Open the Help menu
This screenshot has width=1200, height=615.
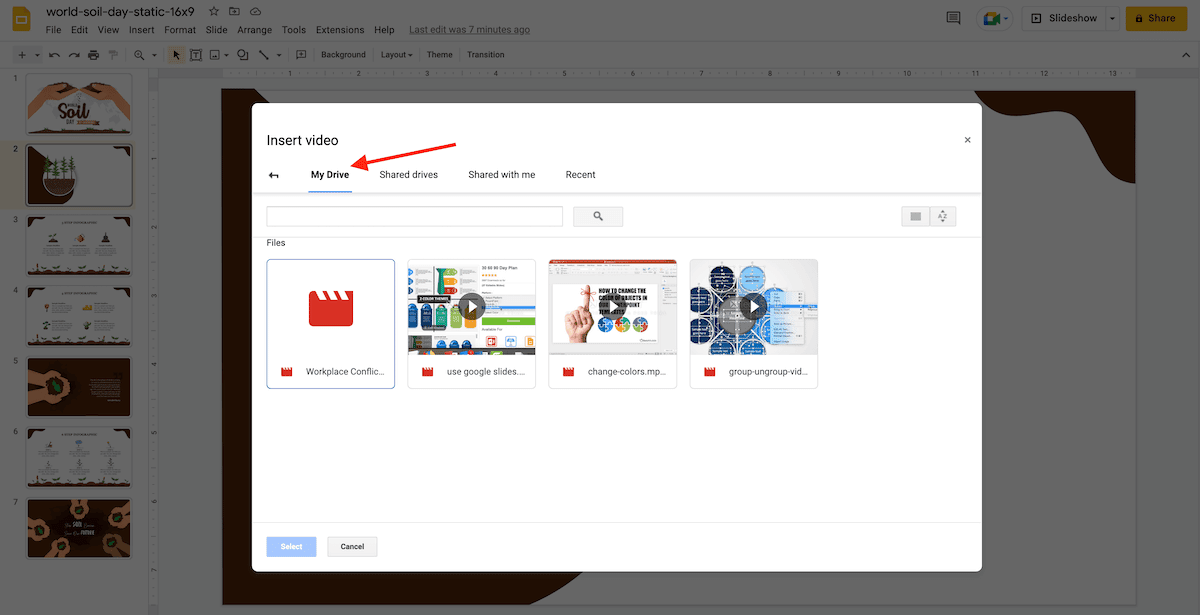pos(384,30)
